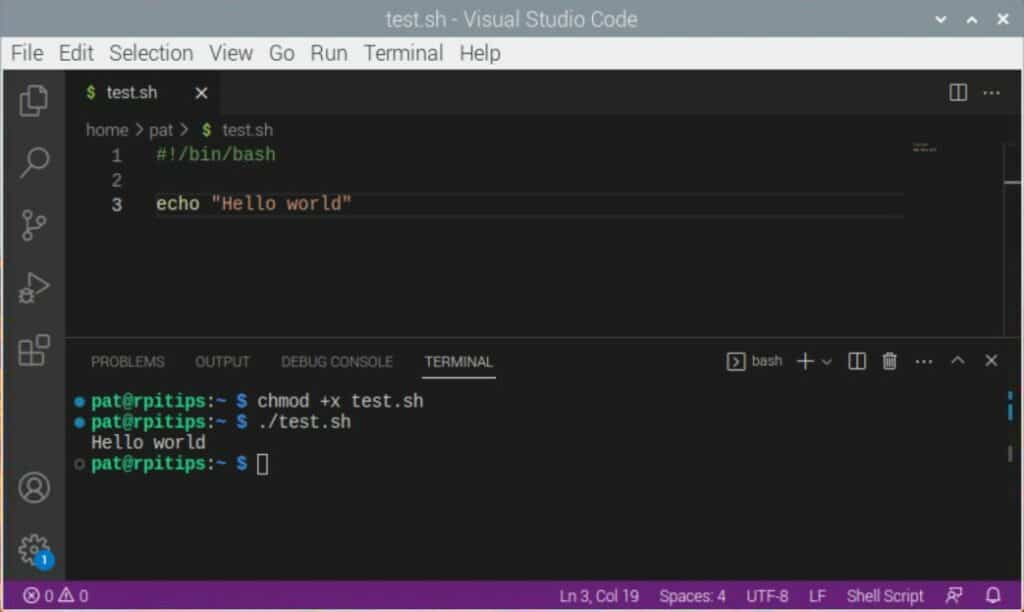Open the Terminal menu
The image size is (1024, 612).
click(x=404, y=53)
